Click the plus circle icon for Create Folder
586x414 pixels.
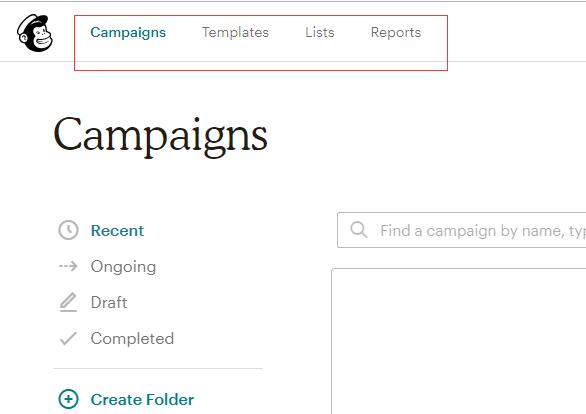[x=68, y=399]
